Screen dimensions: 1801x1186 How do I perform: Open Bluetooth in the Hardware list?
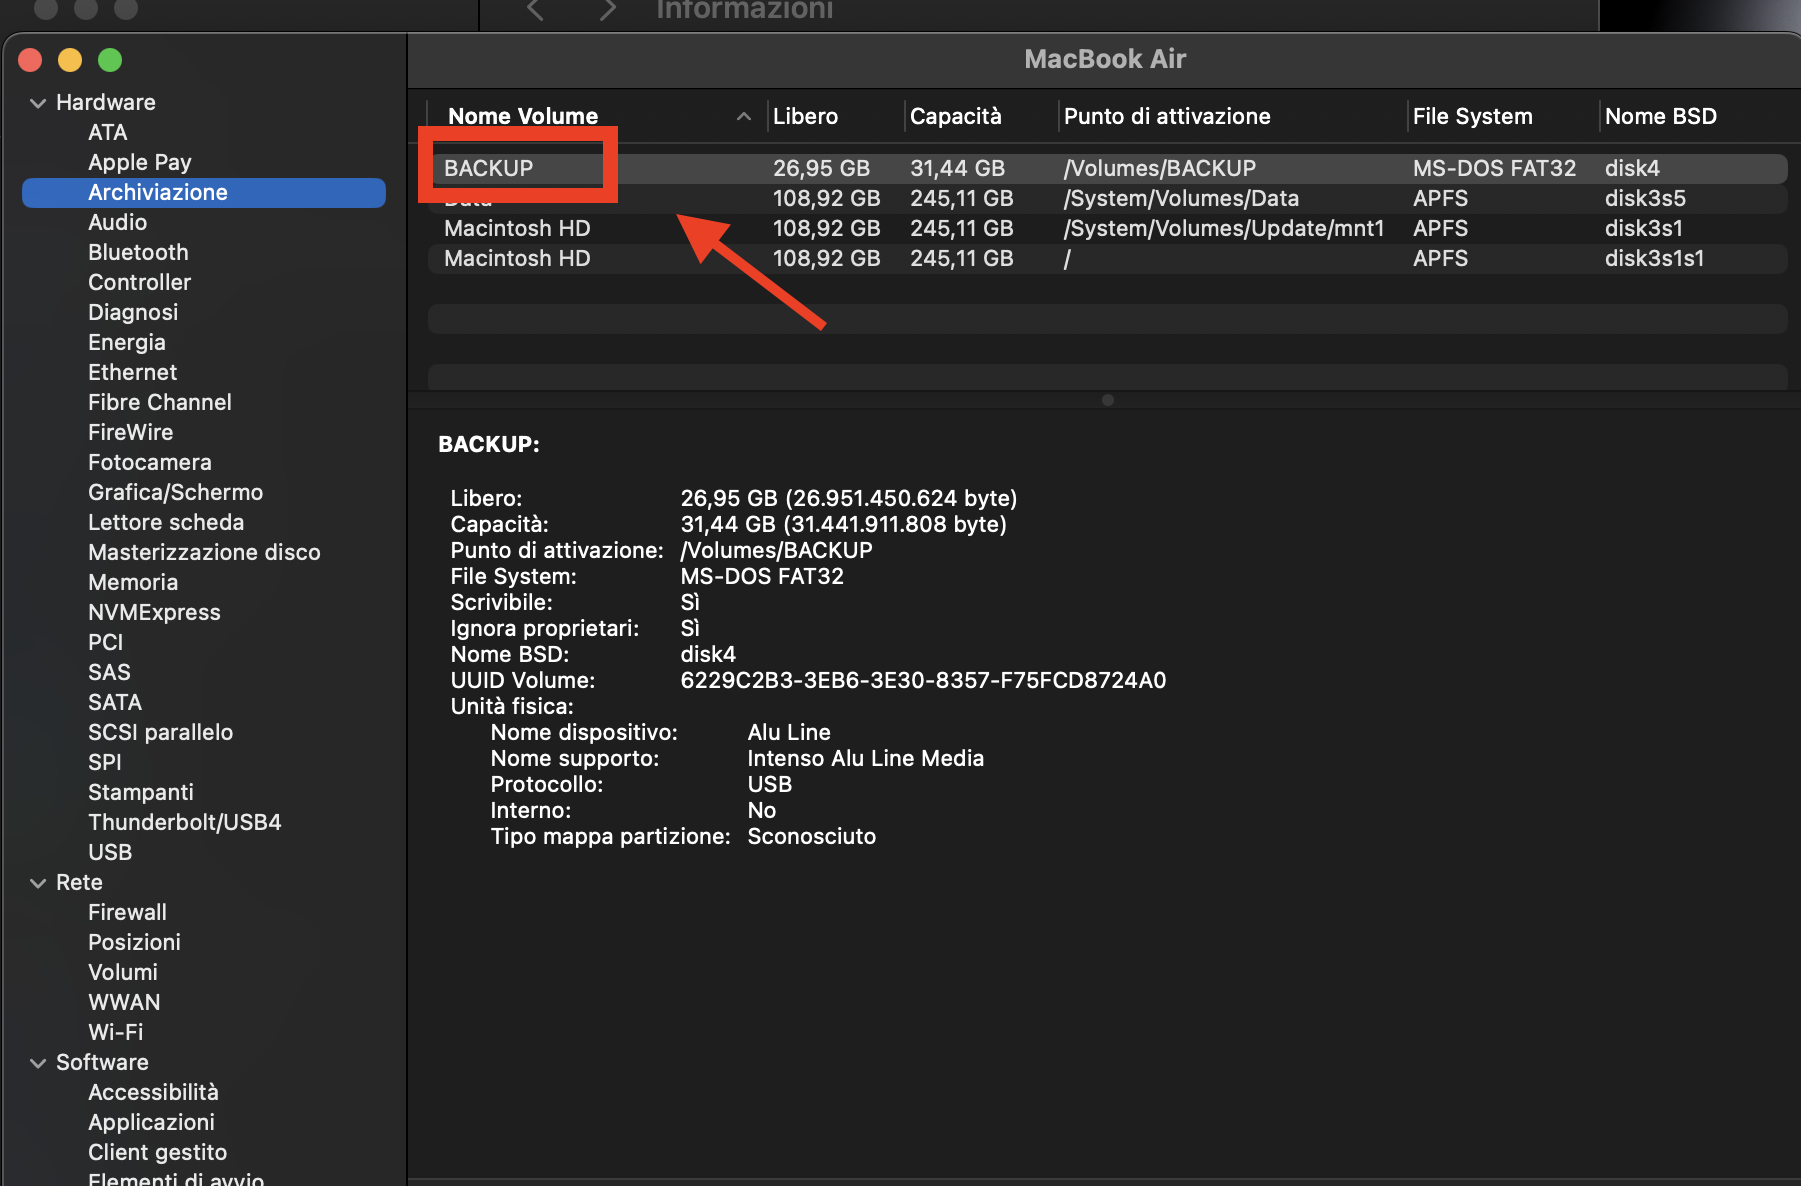point(138,253)
